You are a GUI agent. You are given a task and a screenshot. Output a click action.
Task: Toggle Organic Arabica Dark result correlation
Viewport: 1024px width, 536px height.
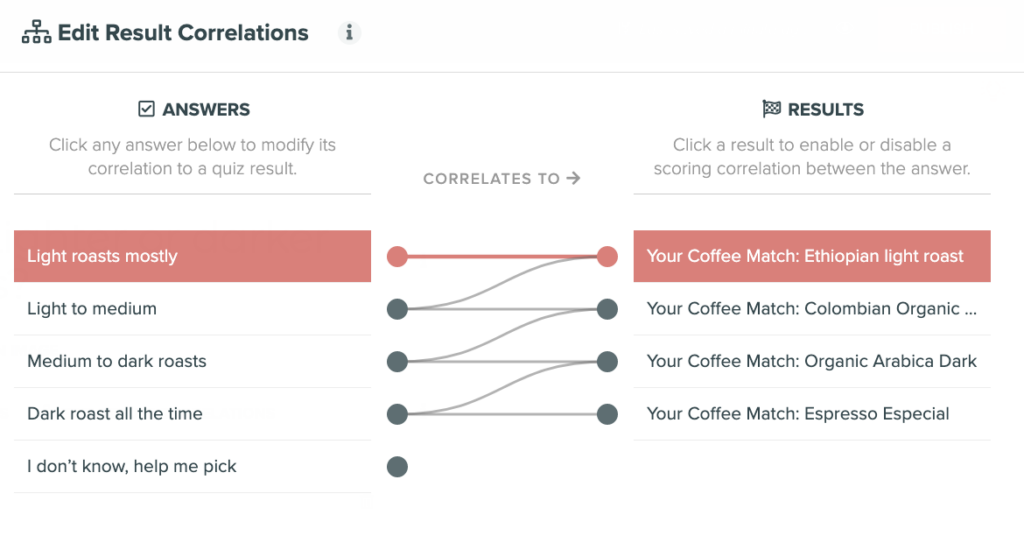[x=812, y=361]
